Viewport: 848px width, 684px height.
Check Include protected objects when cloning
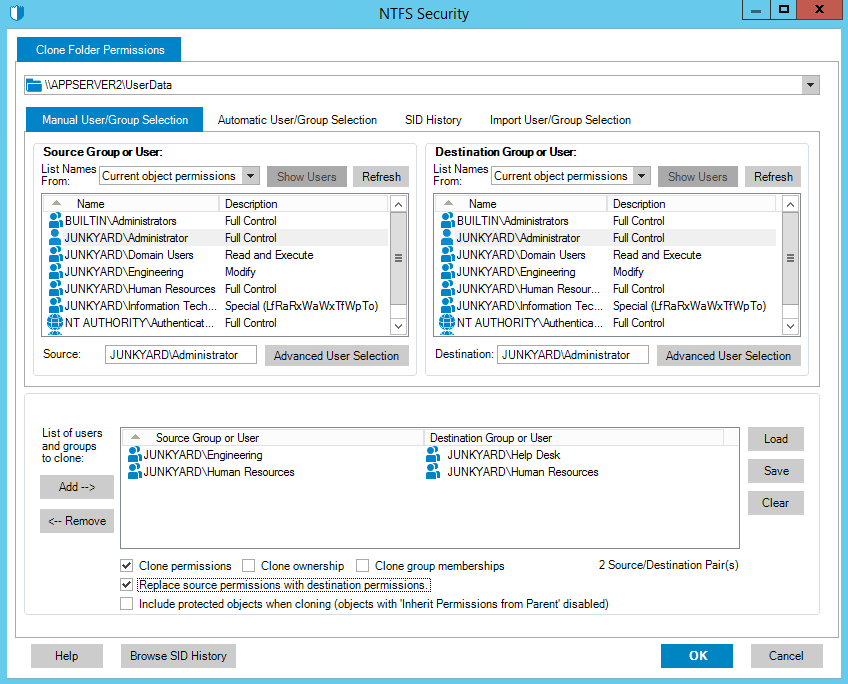126,604
